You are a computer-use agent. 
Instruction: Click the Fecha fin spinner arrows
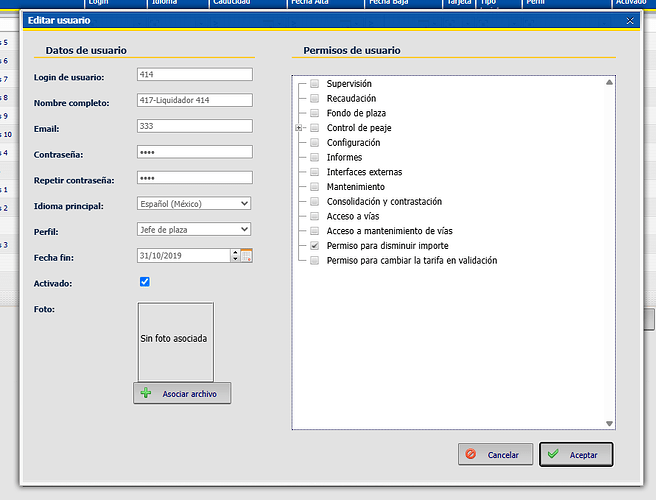coord(235,256)
